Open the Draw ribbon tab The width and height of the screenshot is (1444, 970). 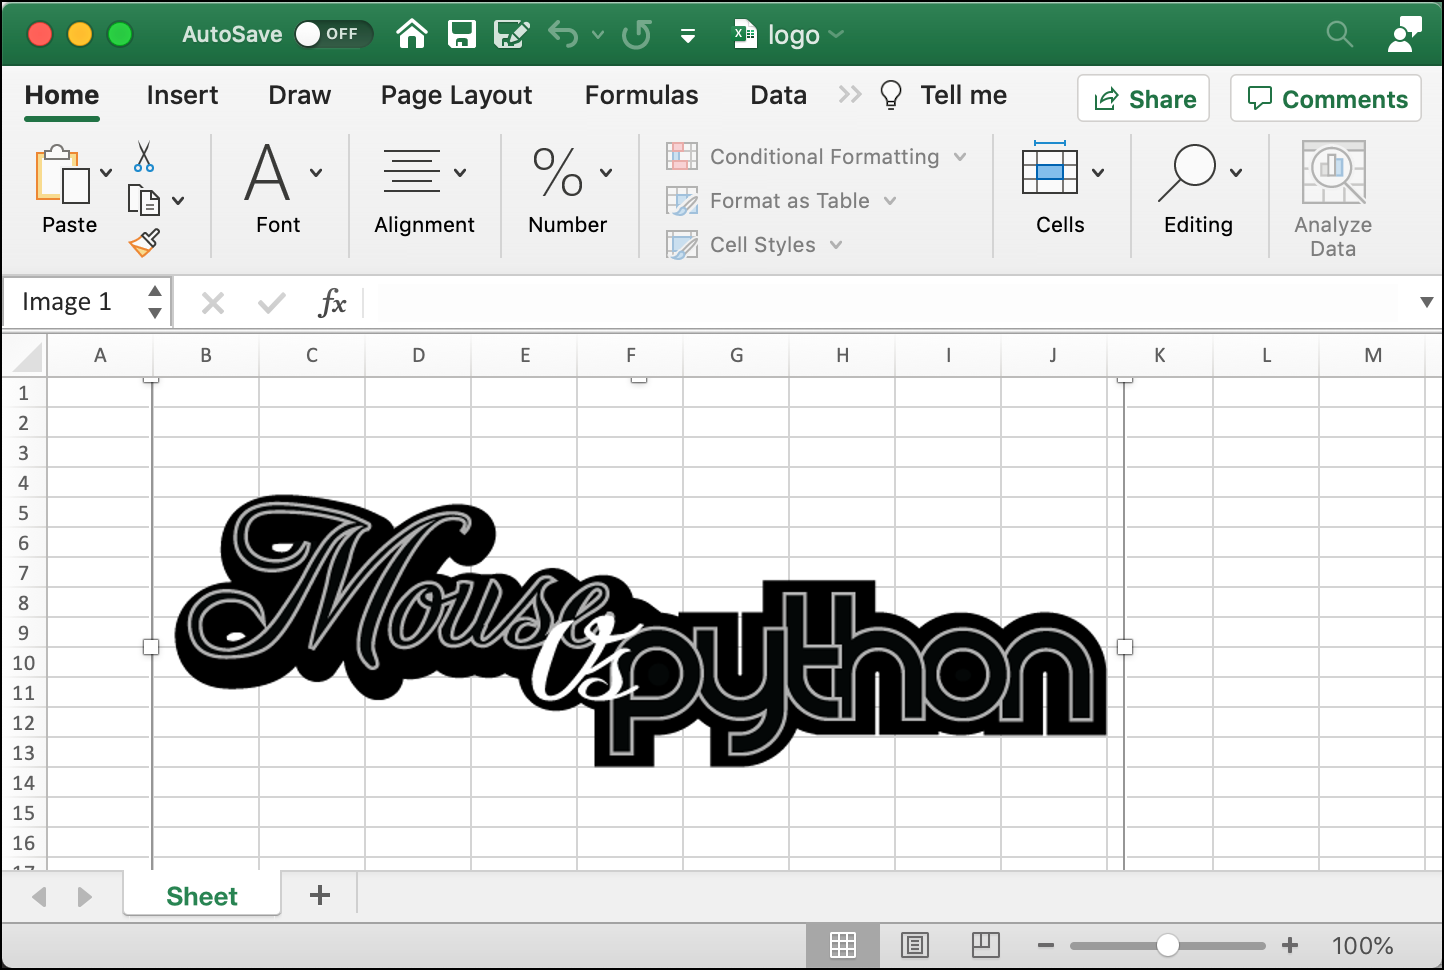point(300,95)
